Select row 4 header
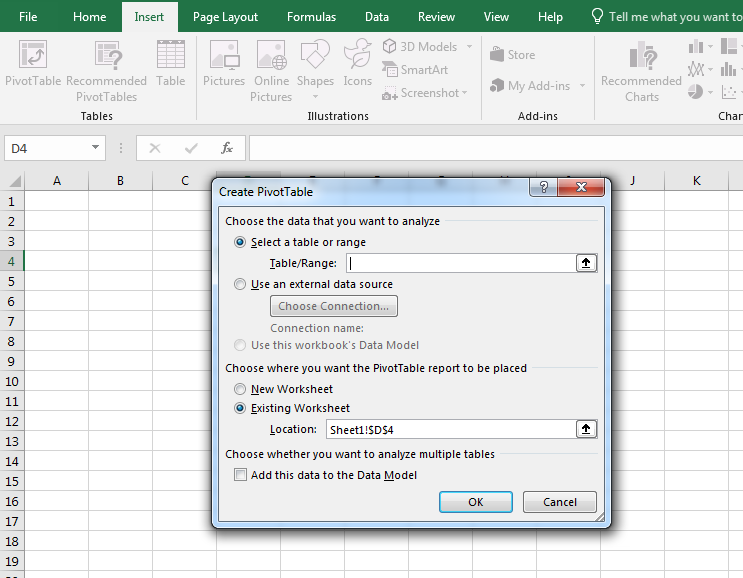743x578 pixels. pyautogui.click(x=11, y=262)
